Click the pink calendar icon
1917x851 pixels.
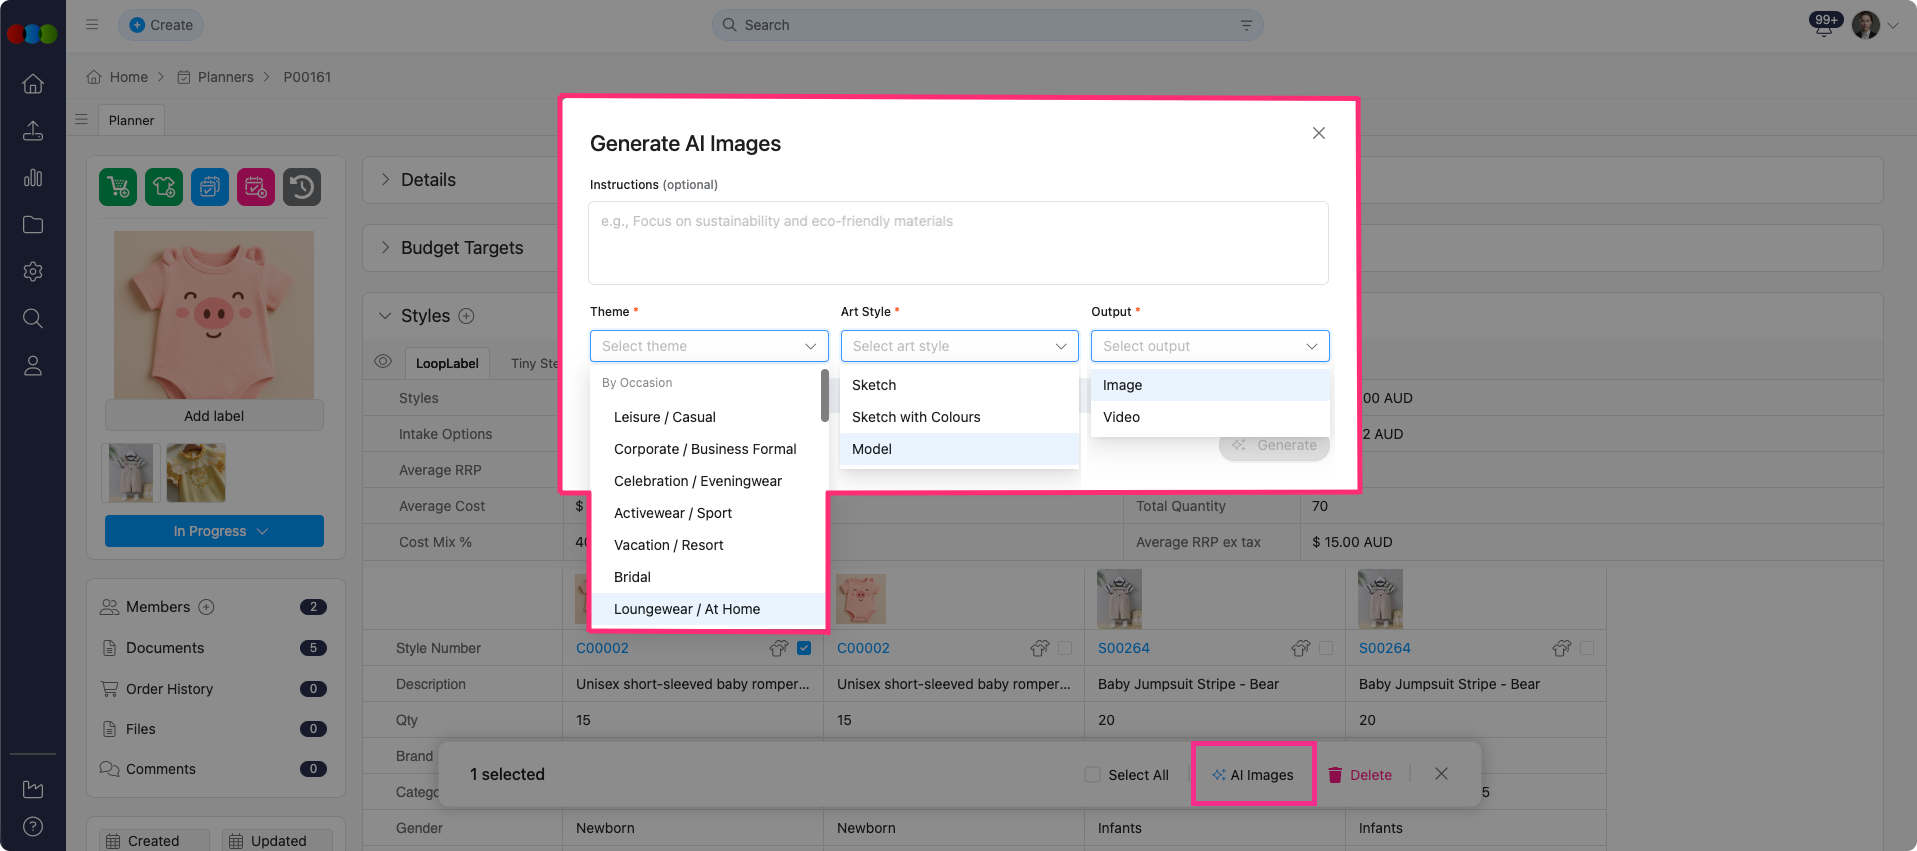[x=256, y=187]
